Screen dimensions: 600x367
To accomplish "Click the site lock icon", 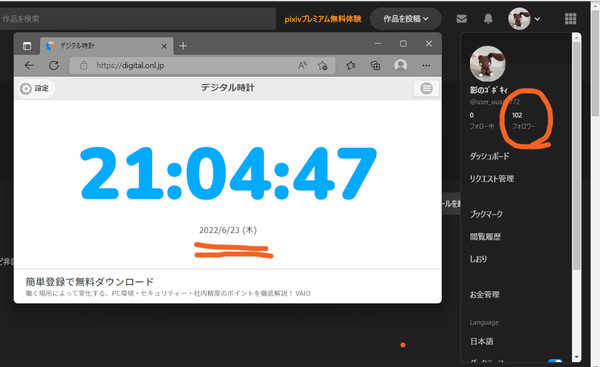I will (x=83, y=65).
